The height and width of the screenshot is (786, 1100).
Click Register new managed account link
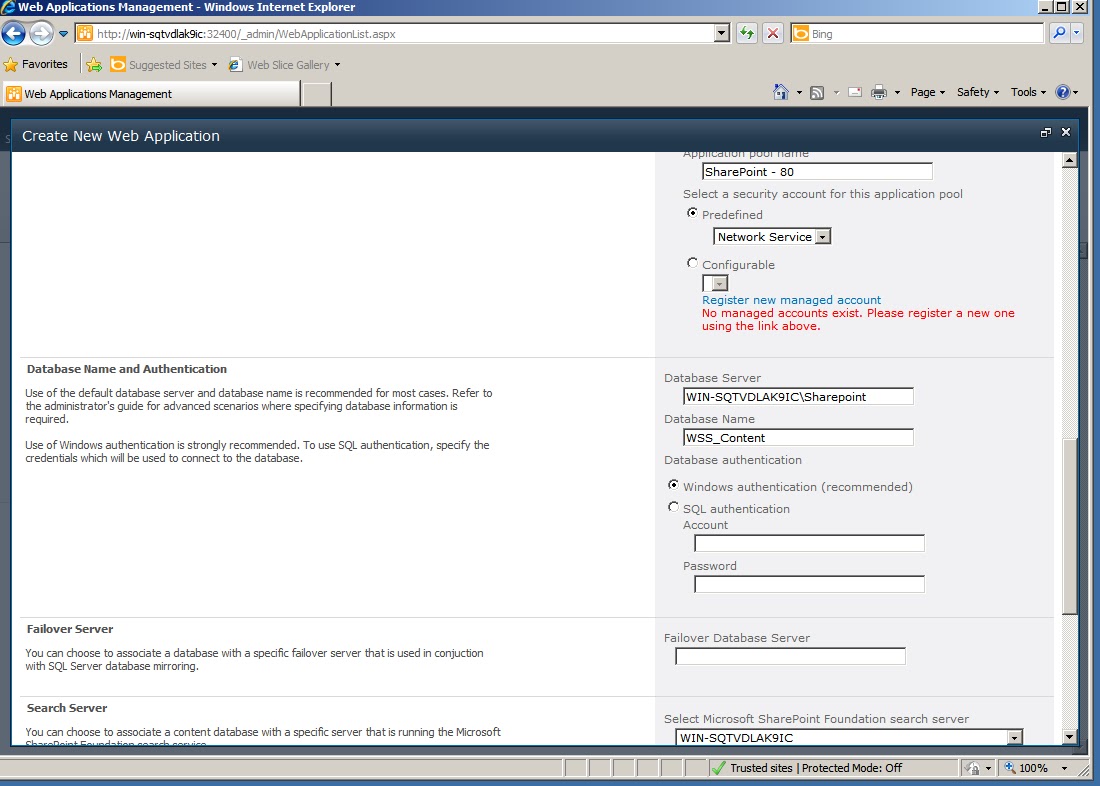[791, 299]
